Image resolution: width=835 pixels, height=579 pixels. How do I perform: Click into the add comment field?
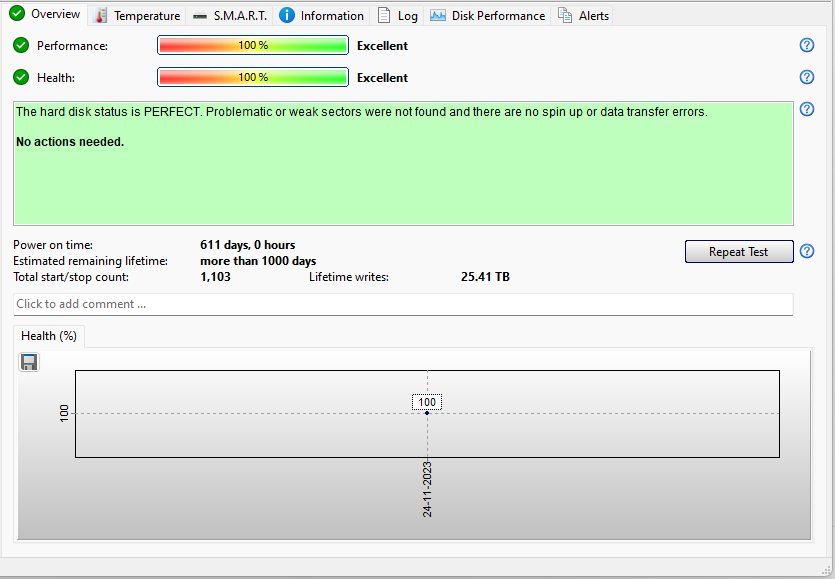(403, 304)
